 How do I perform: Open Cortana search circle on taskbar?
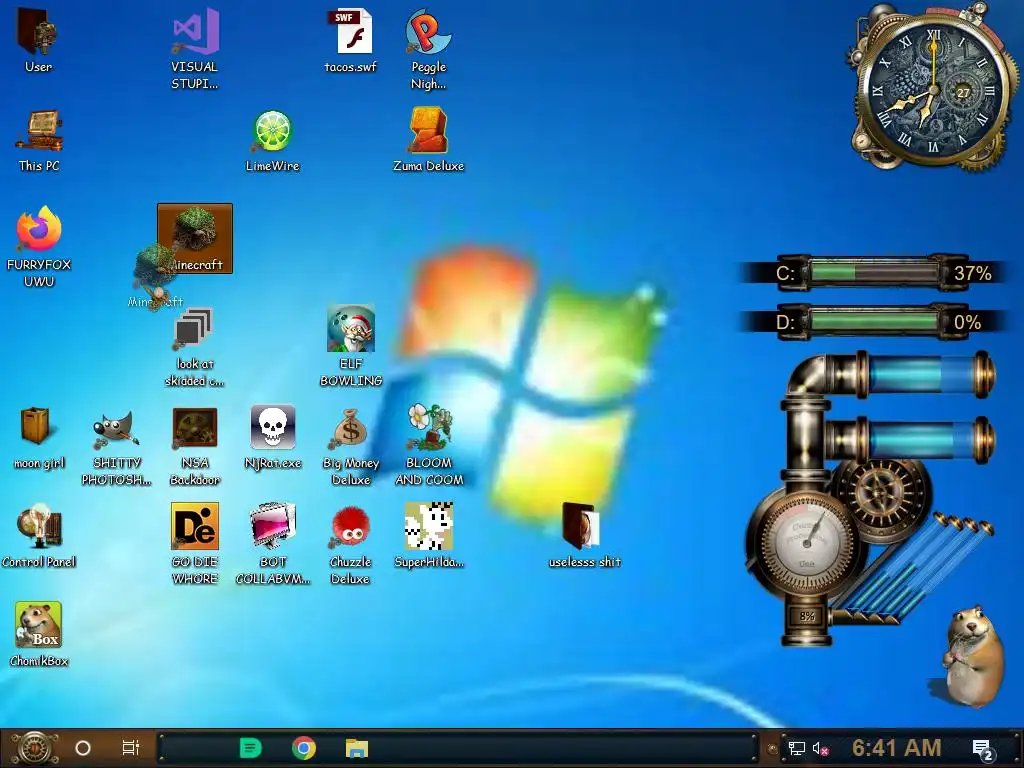pyautogui.click(x=83, y=748)
